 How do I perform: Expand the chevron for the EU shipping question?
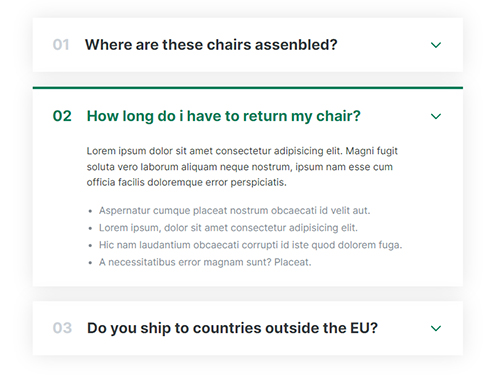(436, 328)
